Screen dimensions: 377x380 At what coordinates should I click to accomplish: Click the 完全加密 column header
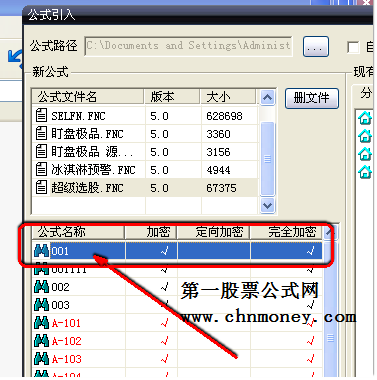286,232
